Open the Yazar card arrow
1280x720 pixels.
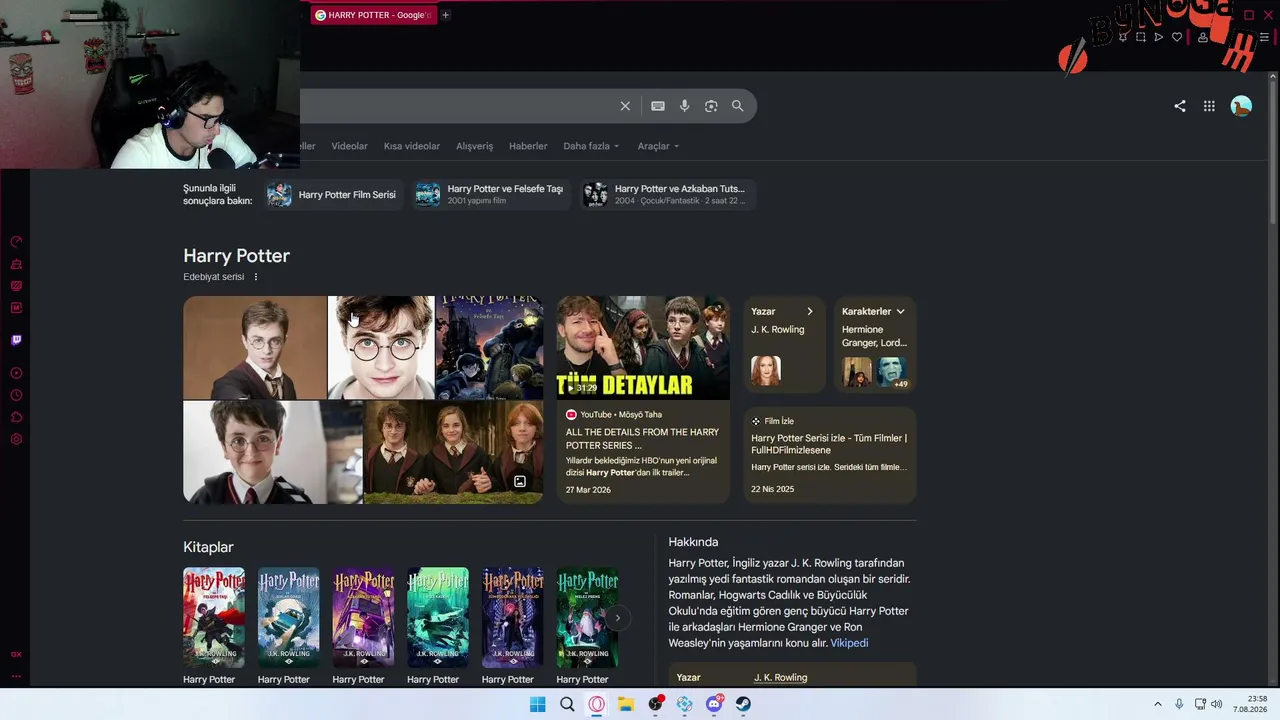coord(810,311)
